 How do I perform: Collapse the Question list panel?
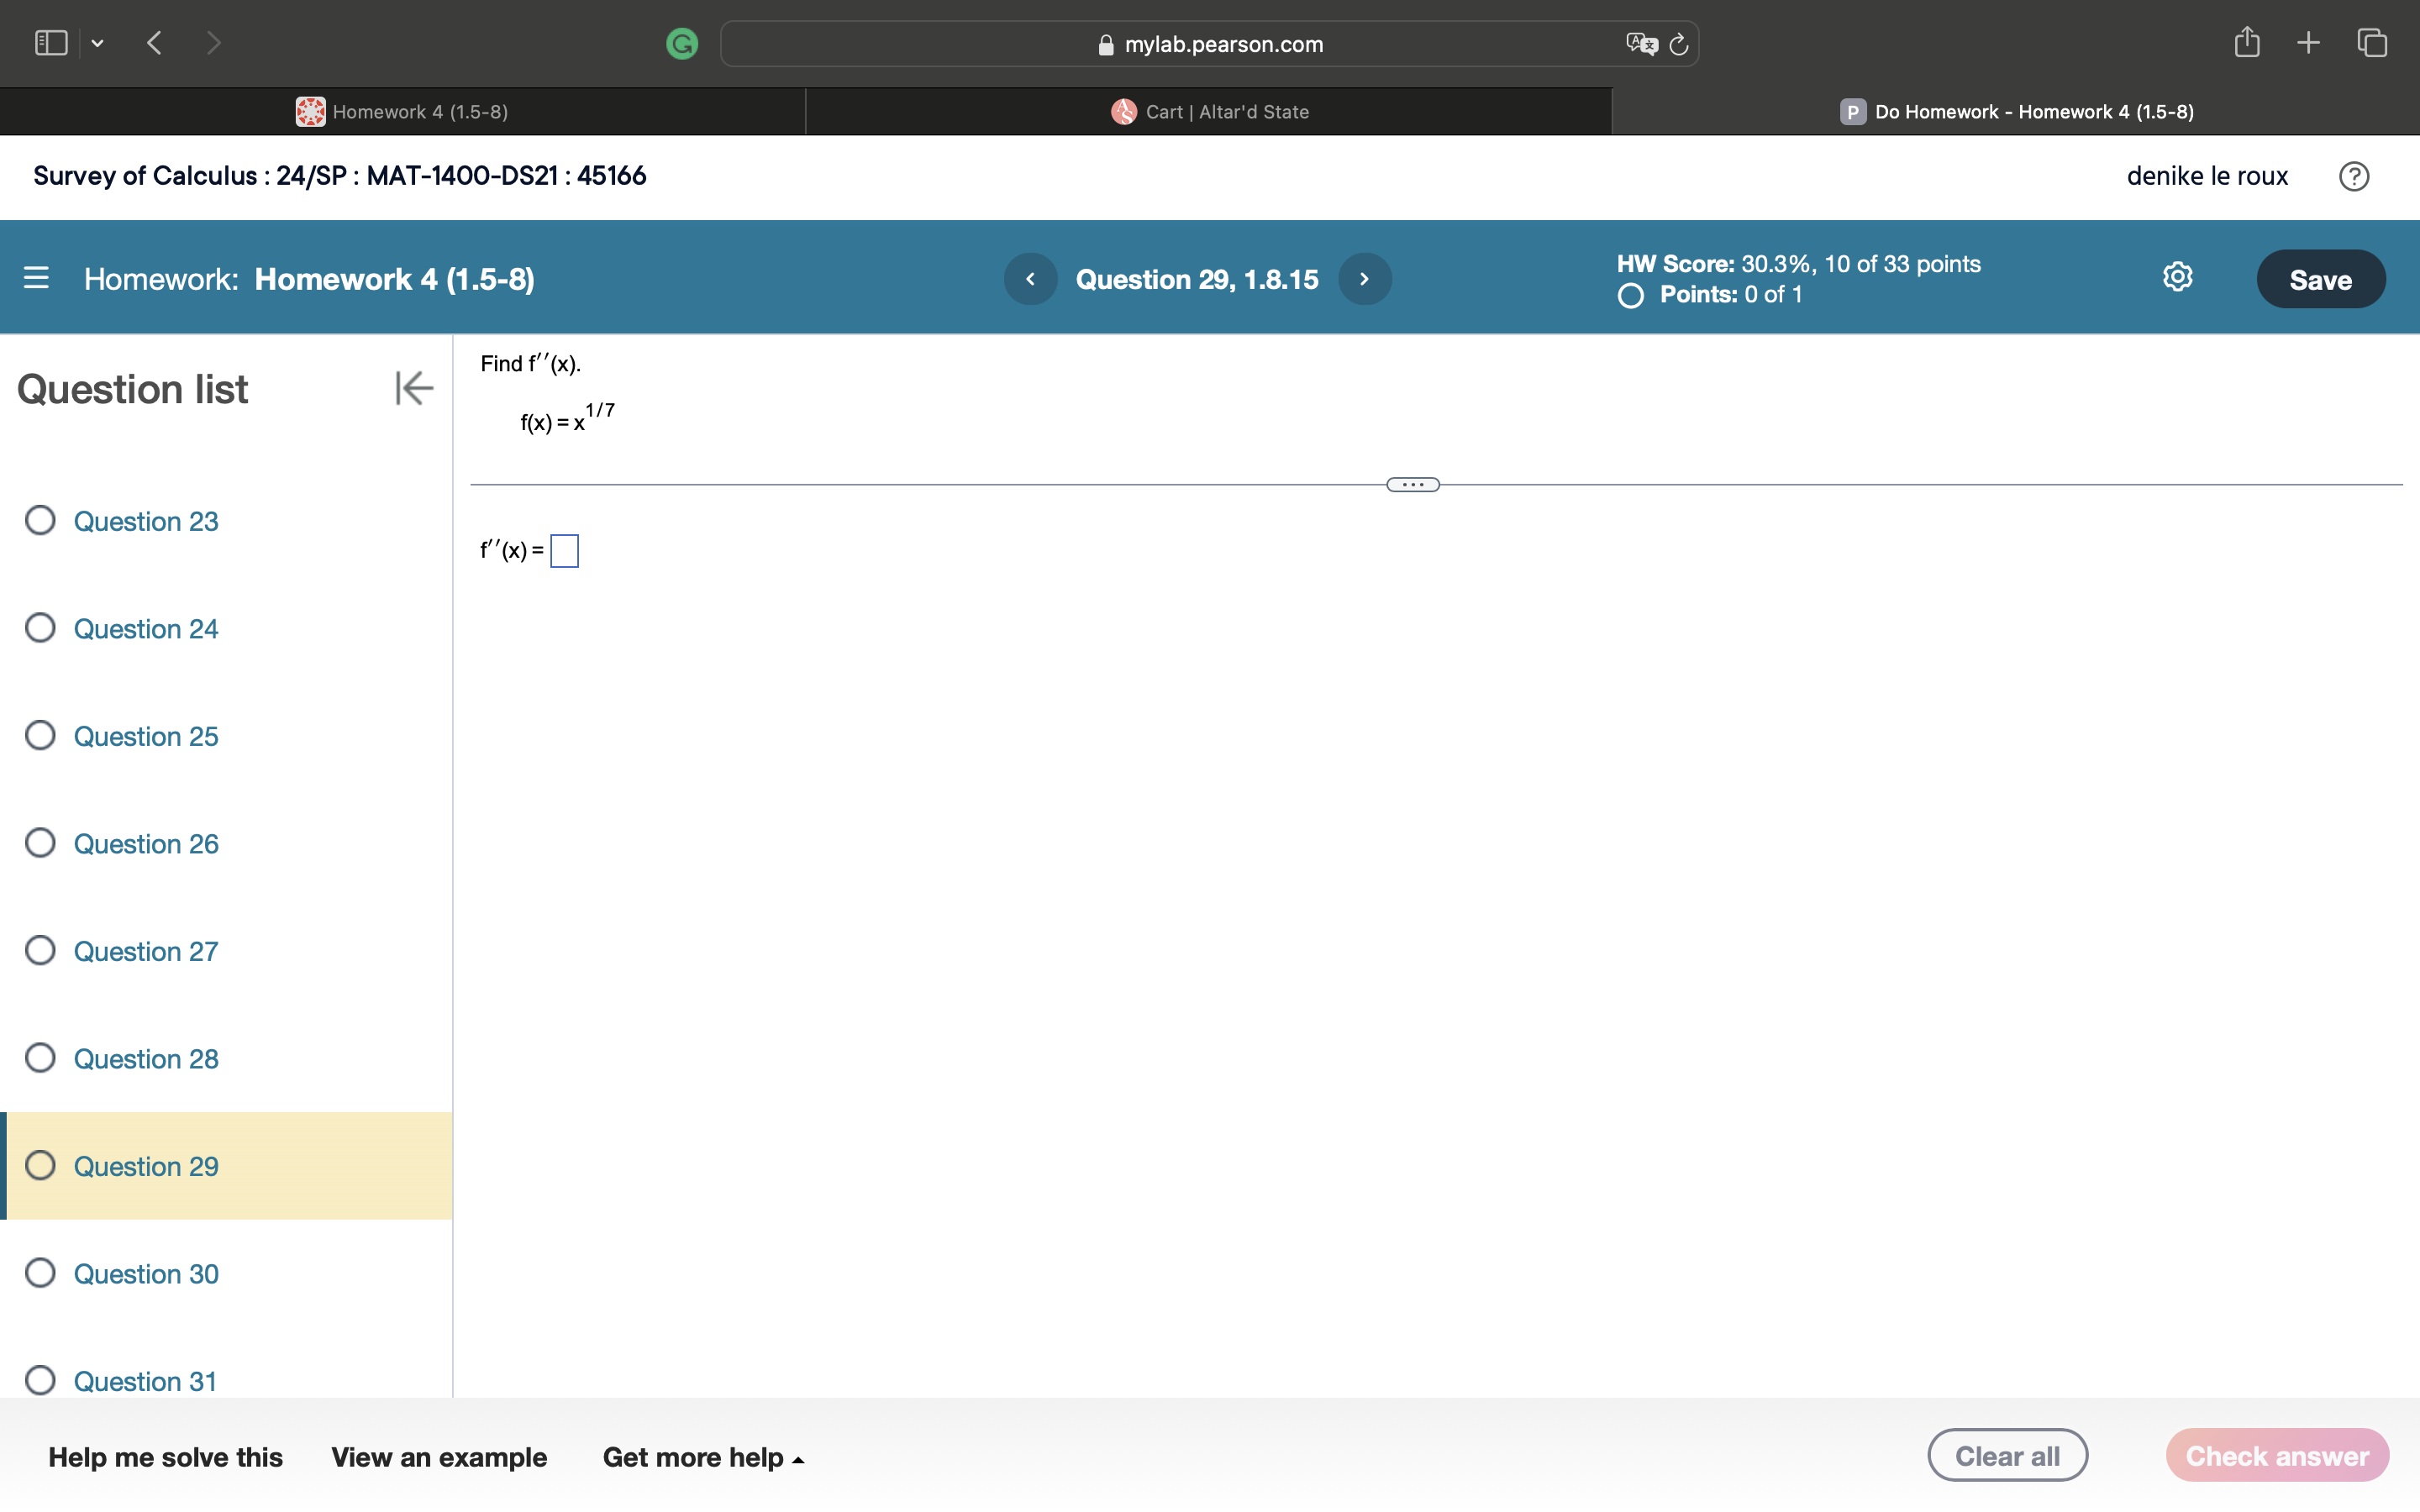[x=412, y=388]
